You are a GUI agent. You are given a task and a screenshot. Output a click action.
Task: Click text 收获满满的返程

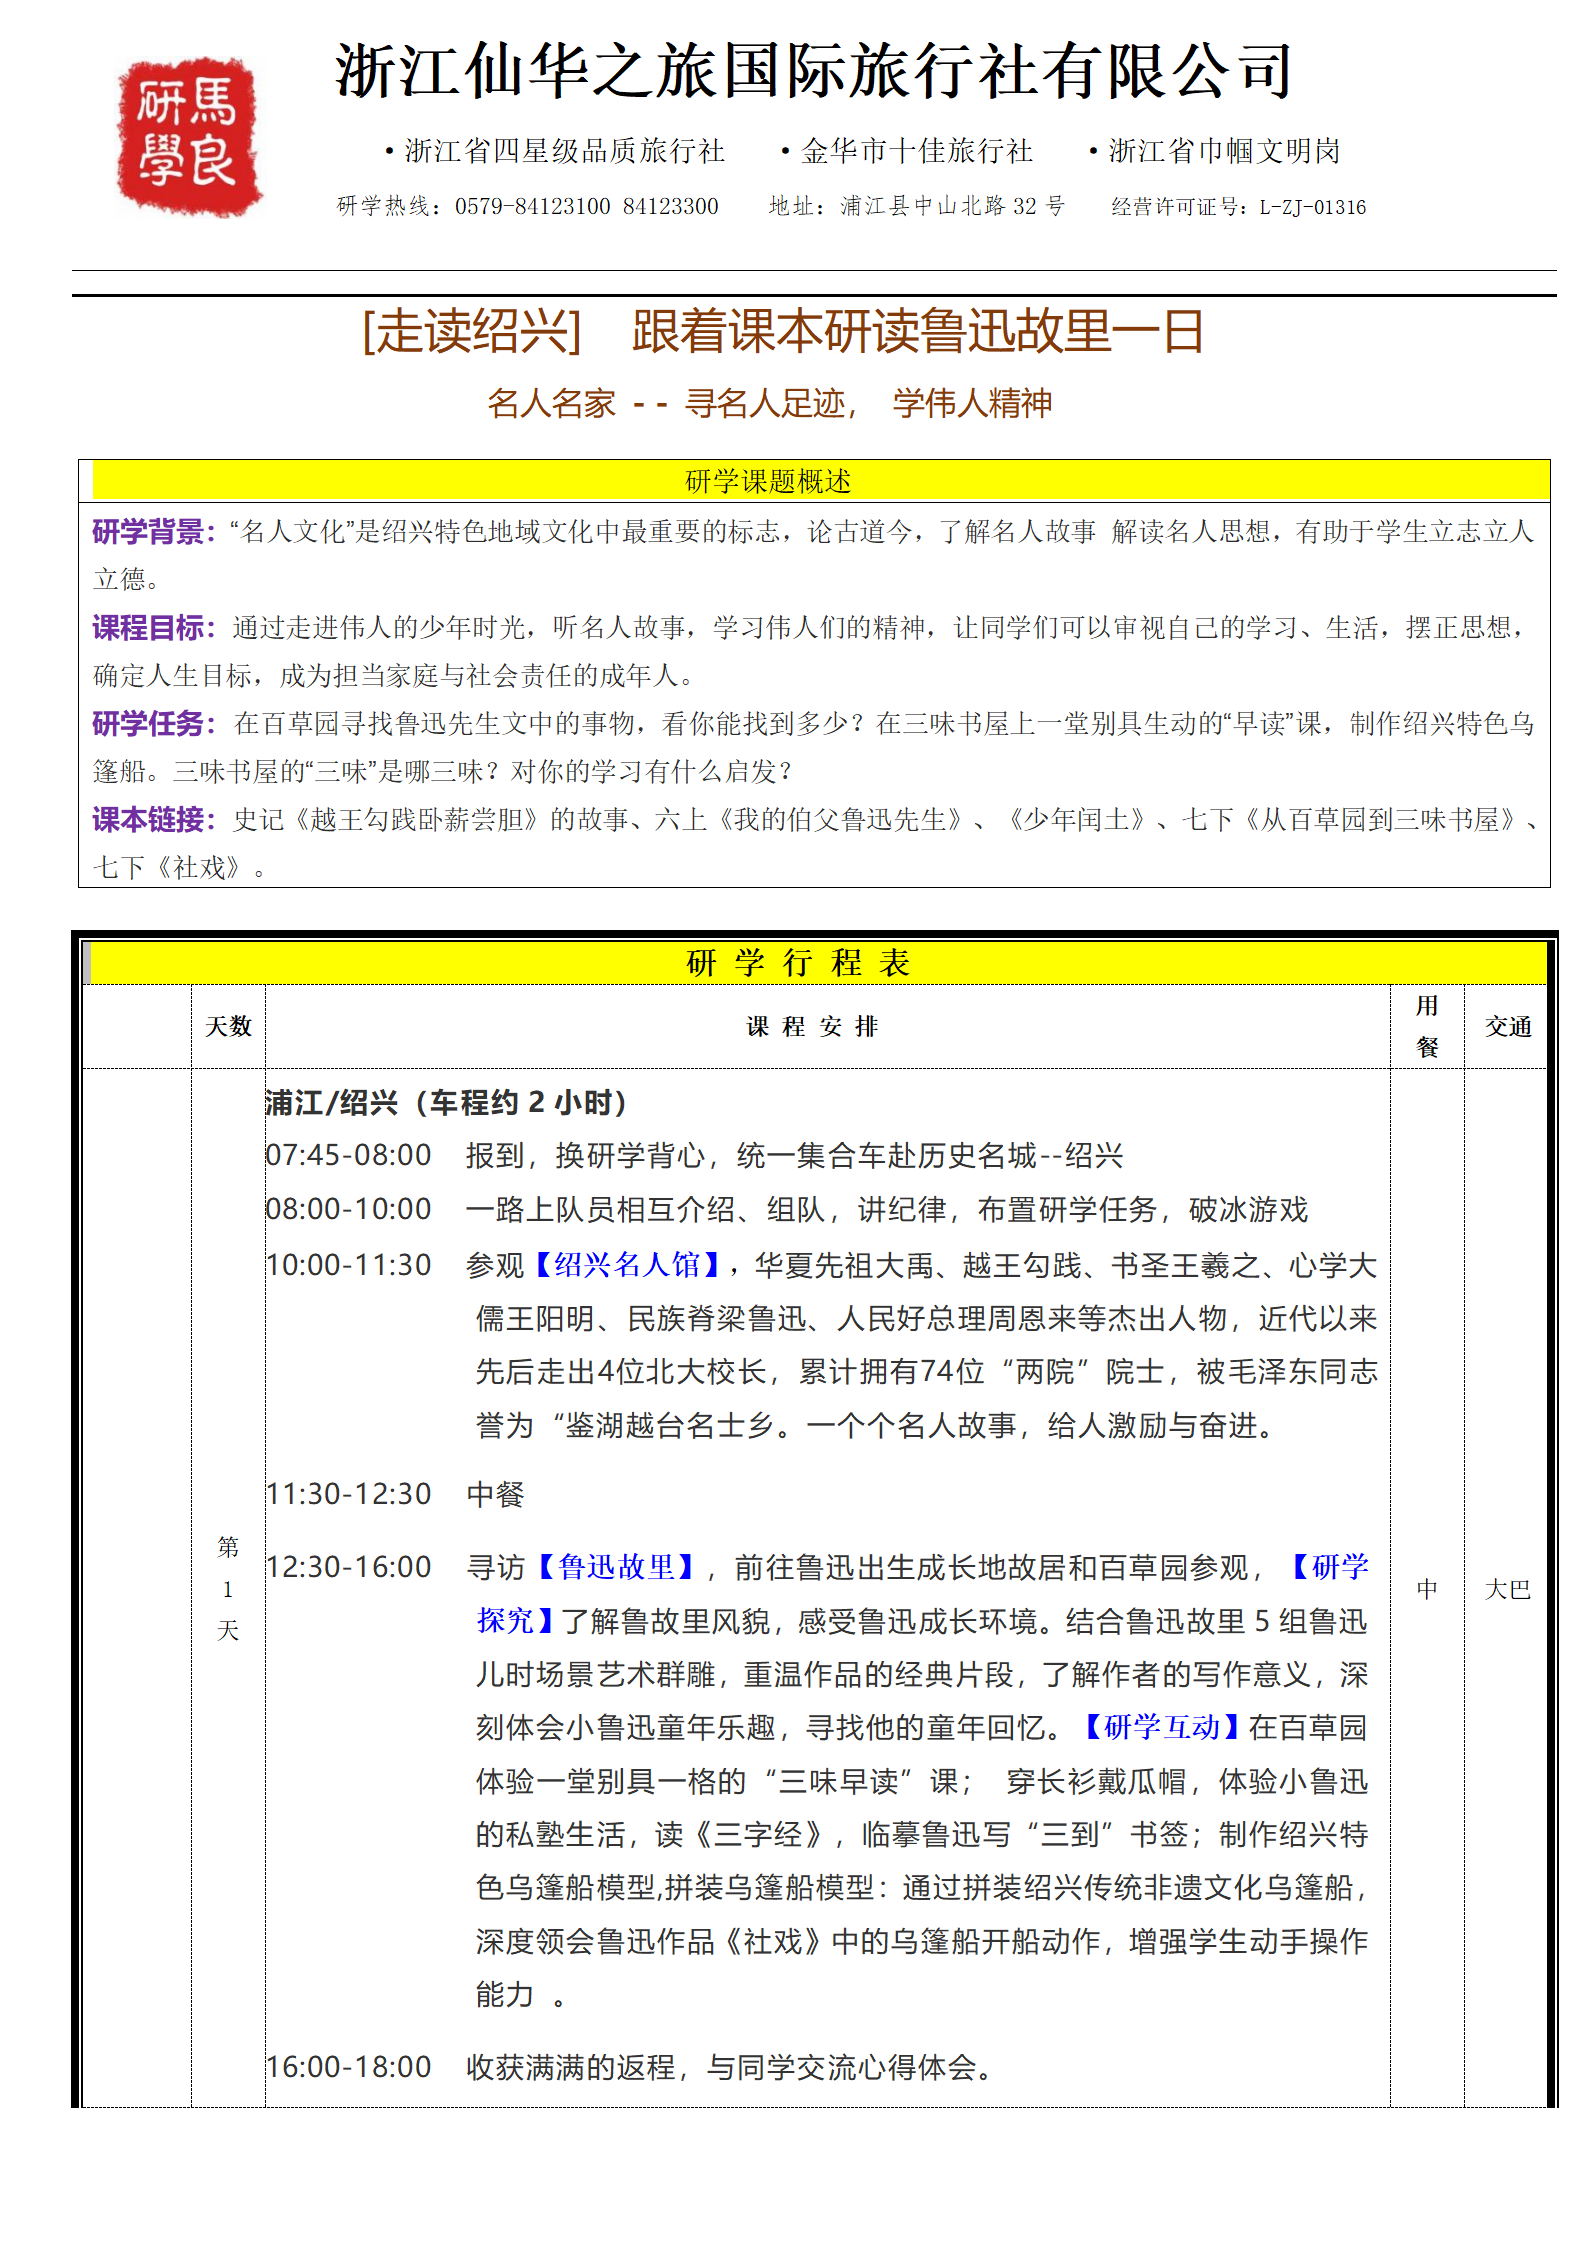pyautogui.click(x=570, y=2067)
